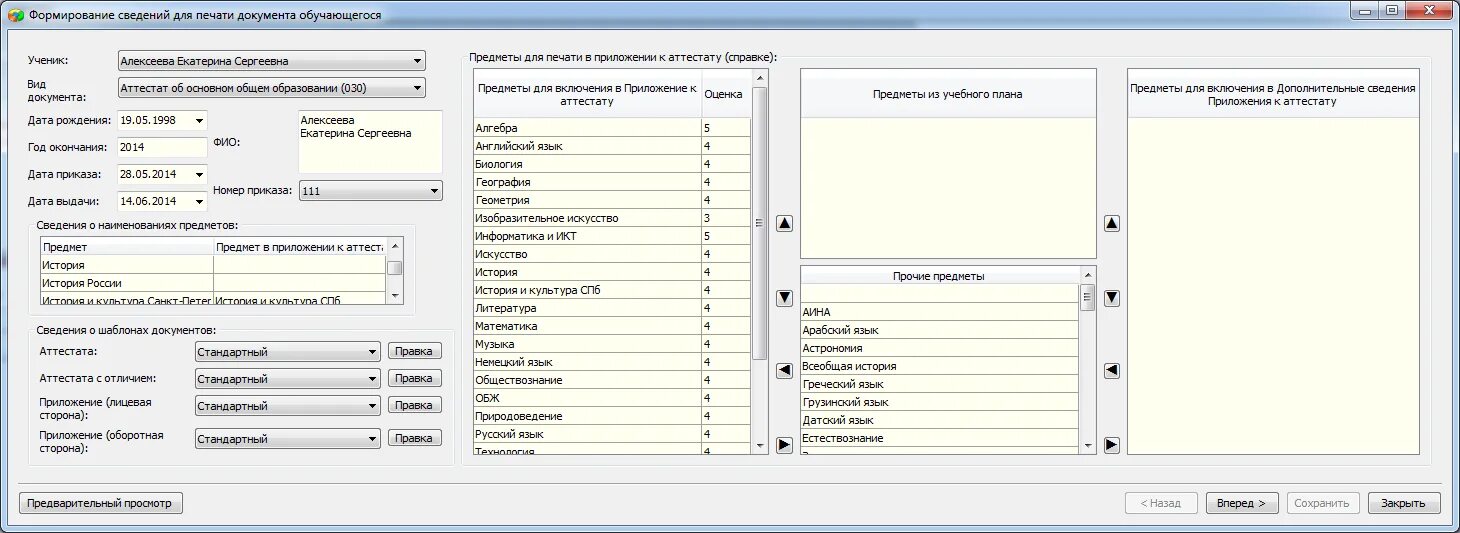Viewport: 1460px width, 533px height.
Task: Click the scrollbar thumb of the Сведения о наименованиях предметов table
Action: click(x=395, y=268)
